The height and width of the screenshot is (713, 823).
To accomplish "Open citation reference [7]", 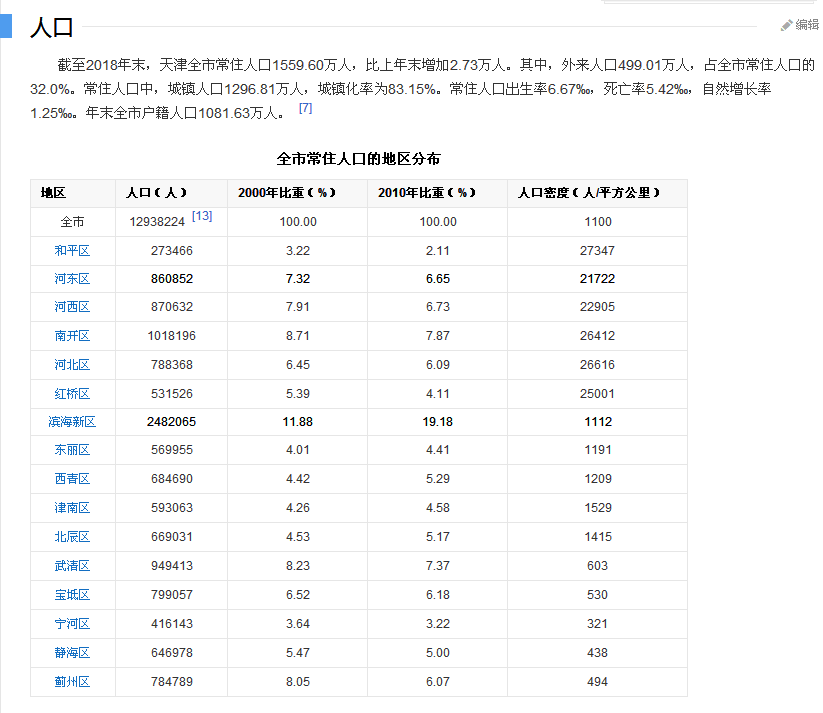I will point(305,108).
